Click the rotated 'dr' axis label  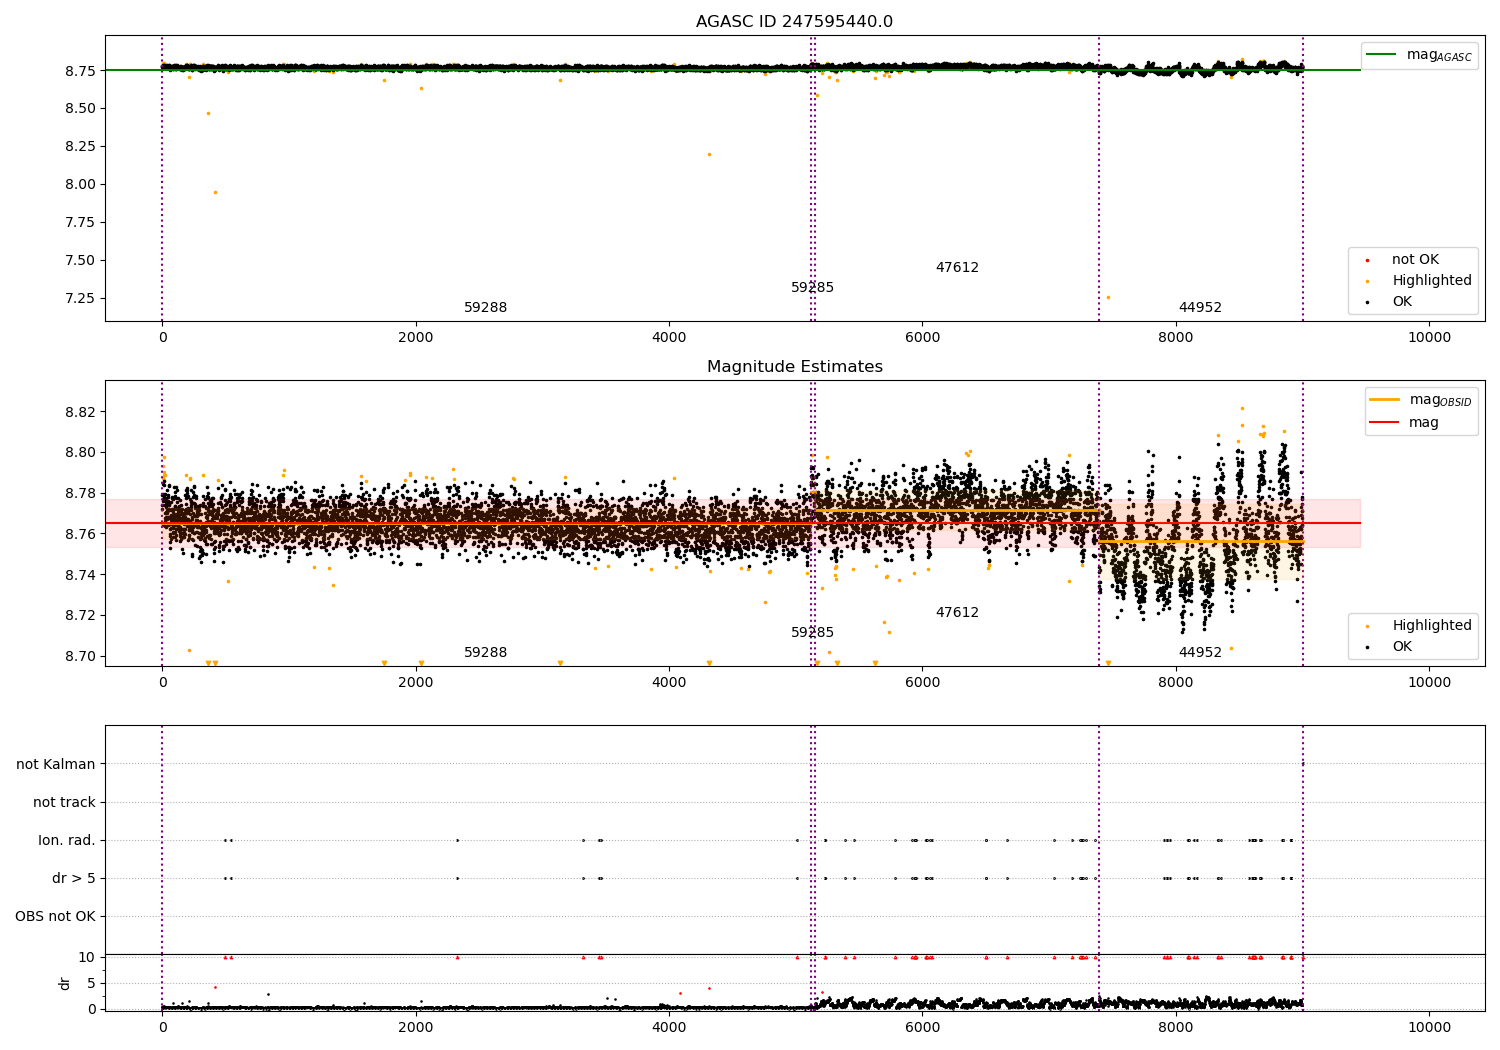(x=65, y=983)
